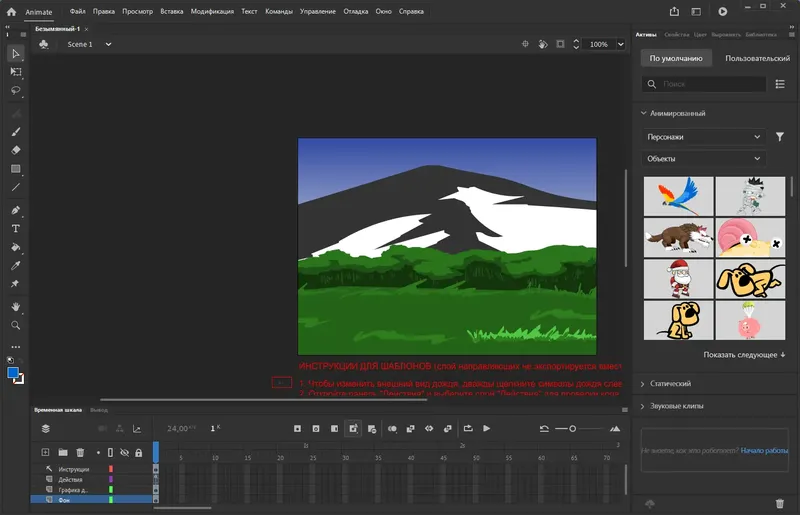Select the Pen tool

pos(16,210)
